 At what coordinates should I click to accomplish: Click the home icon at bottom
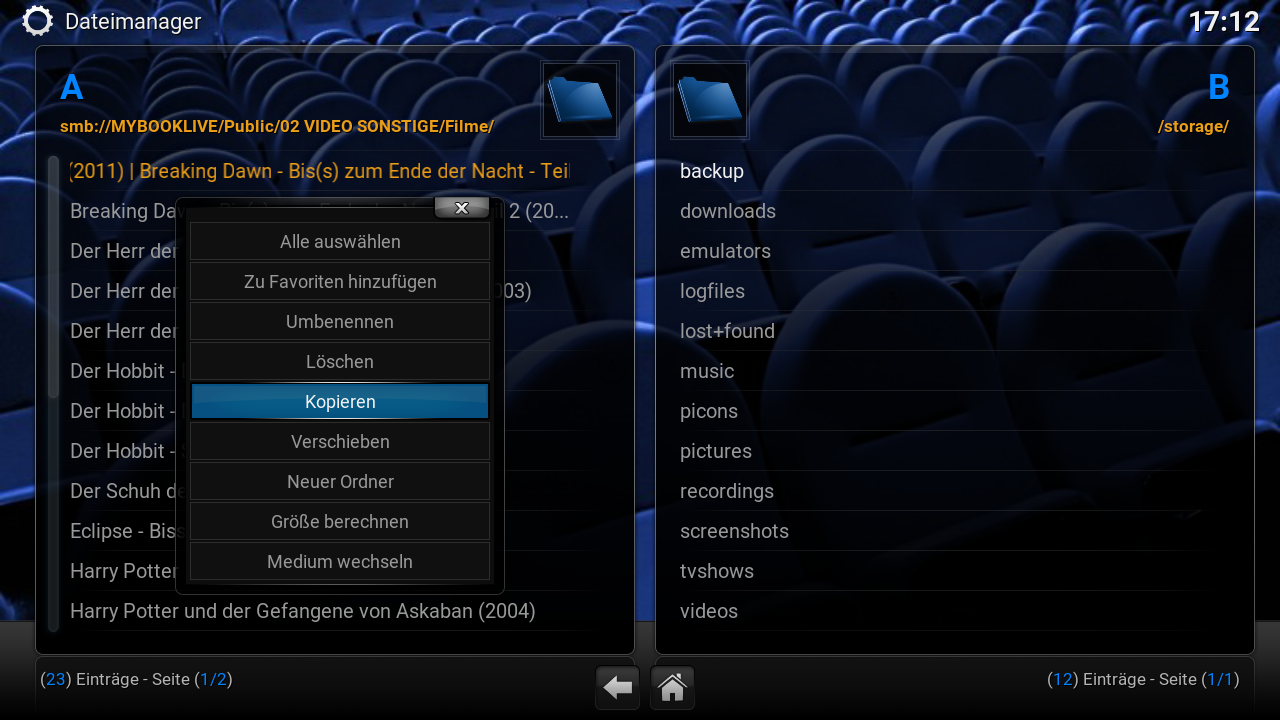click(x=673, y=688)
